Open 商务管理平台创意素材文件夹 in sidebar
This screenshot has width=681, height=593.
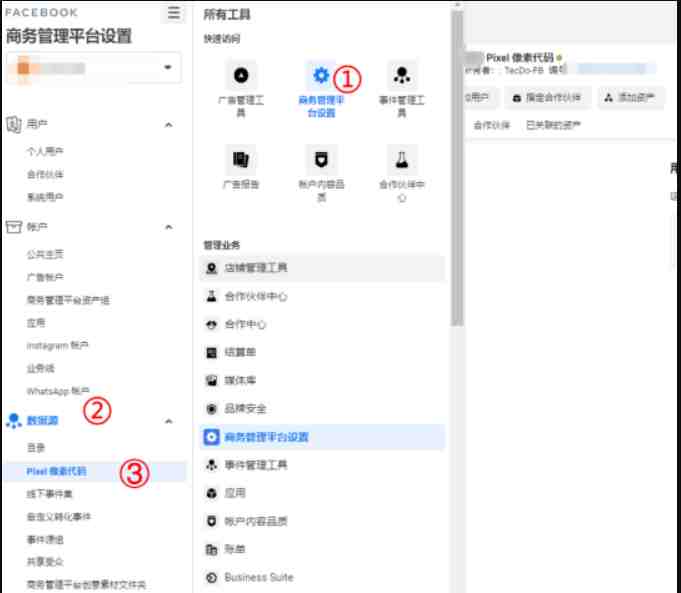pos(86,585)
